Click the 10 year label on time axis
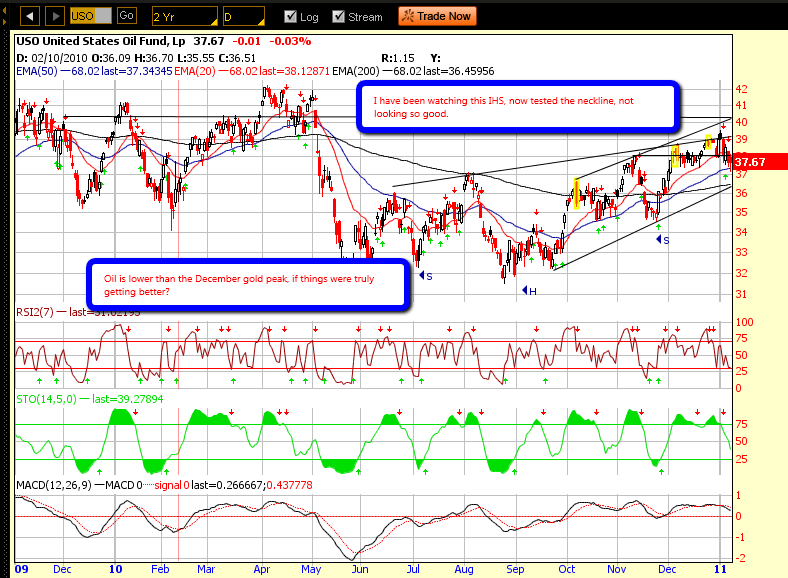The image size is (788, 578). (x=116, y=569)
